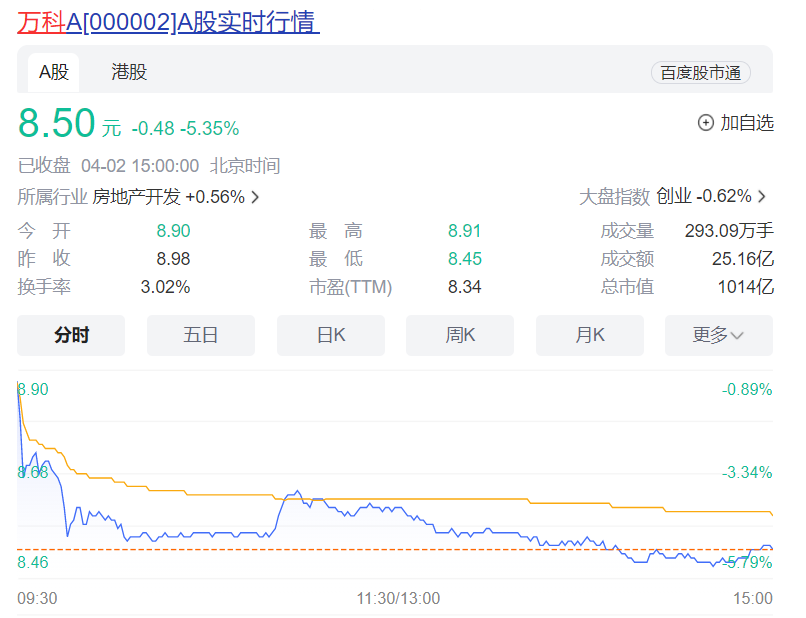Switch to the 日K chart tab
The image size is (806, 618).
coord(331,335)
